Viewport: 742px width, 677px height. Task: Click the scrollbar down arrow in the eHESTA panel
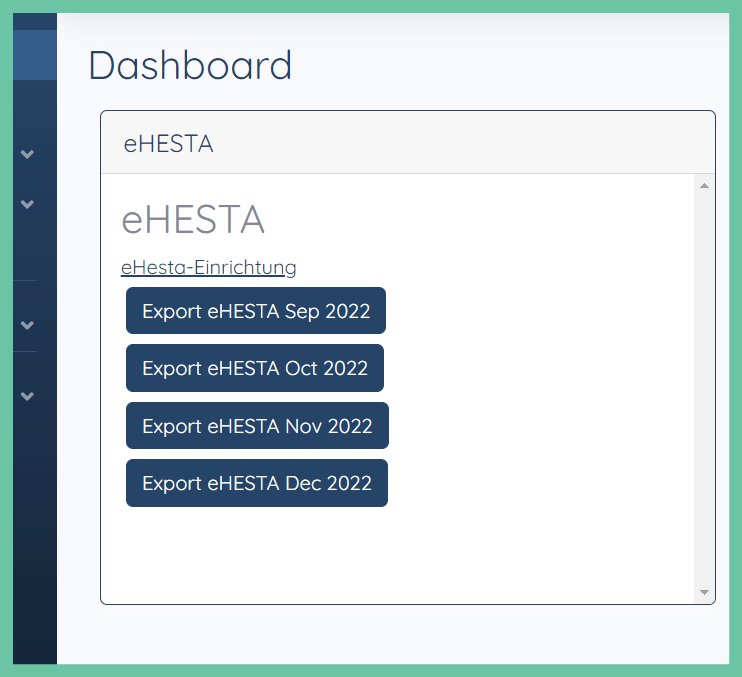pos(704,592)
